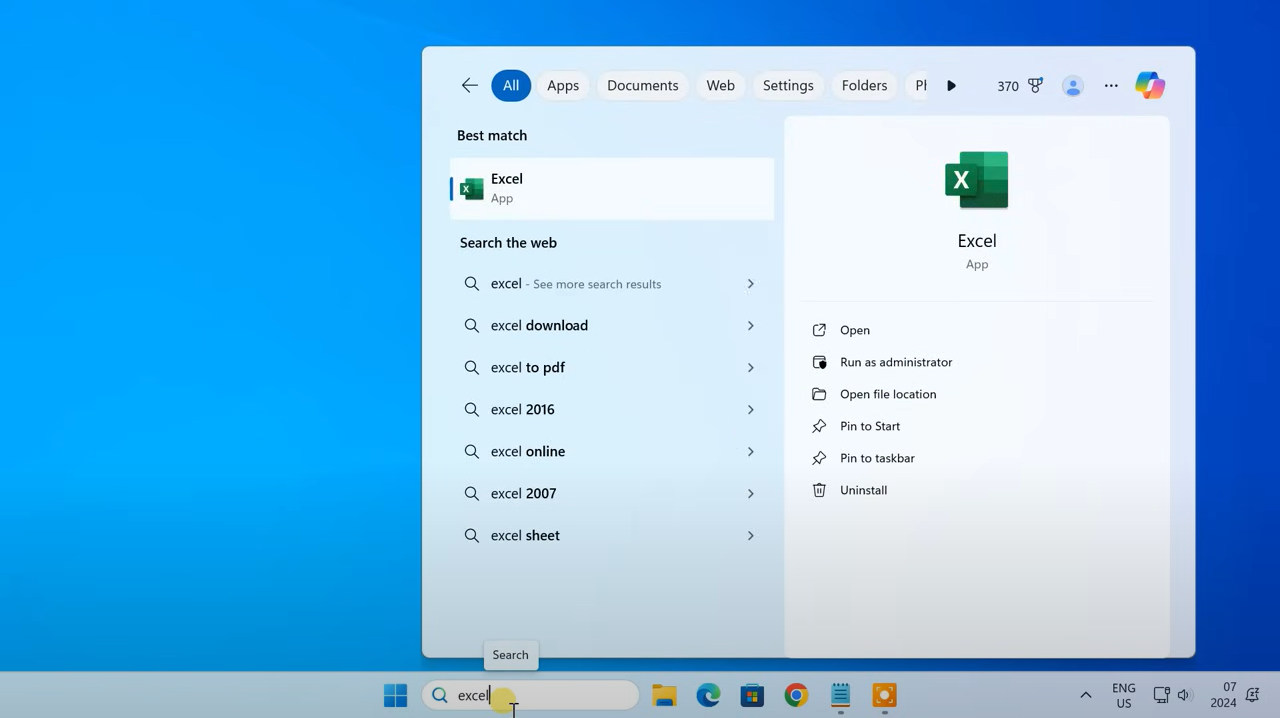Open Notepad from the taskbar

[840, 696]
